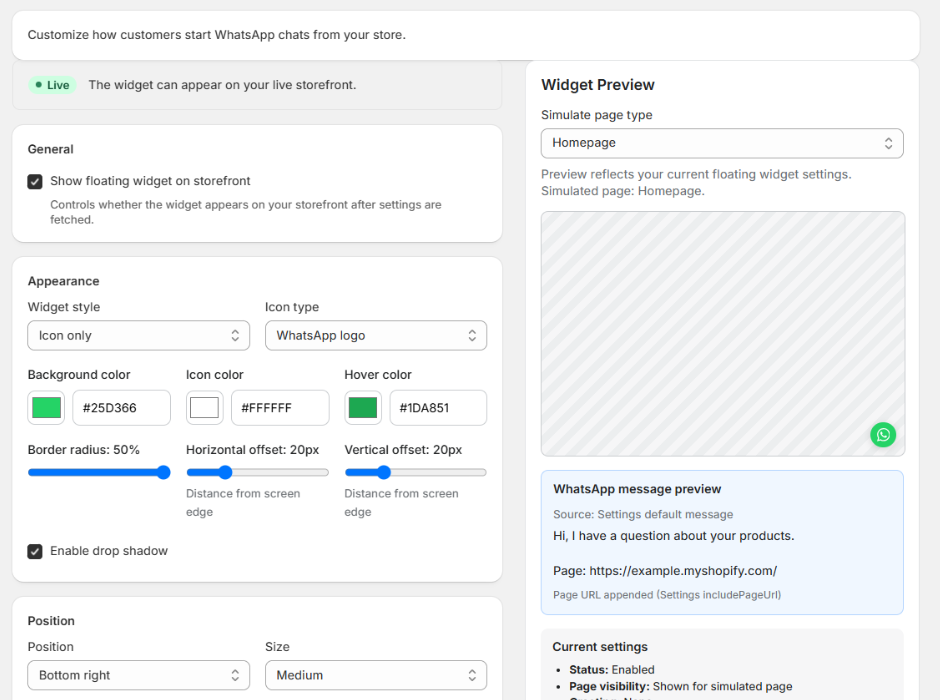Click the Hover color hex field #1DA851
This screenshot has height=700, width=940.
click(438, 408)
